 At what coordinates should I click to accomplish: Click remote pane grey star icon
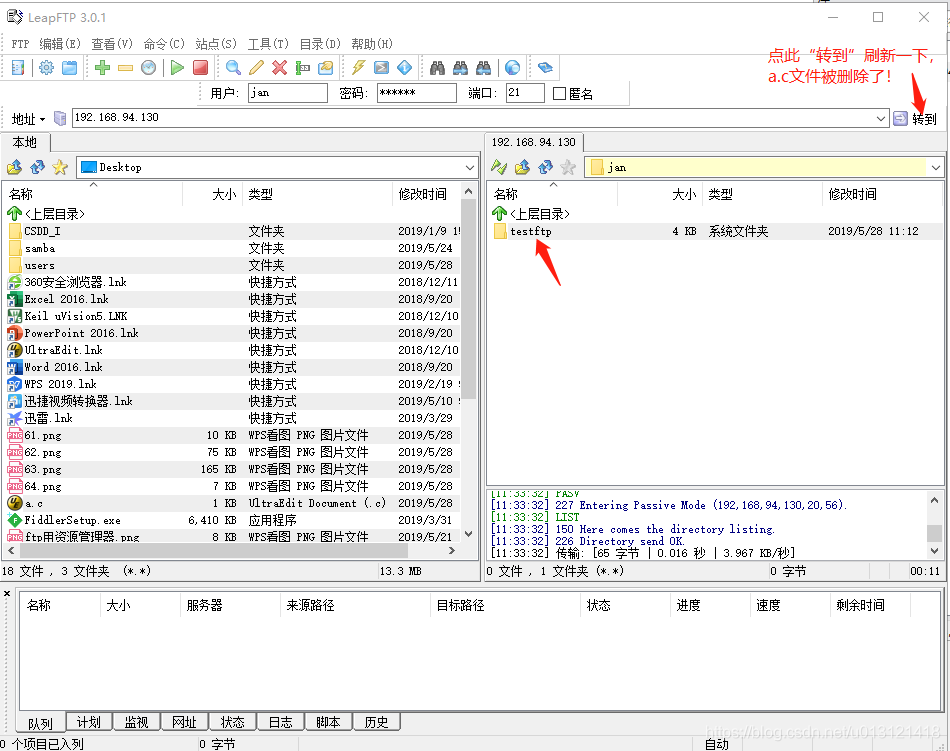point(568,167)
